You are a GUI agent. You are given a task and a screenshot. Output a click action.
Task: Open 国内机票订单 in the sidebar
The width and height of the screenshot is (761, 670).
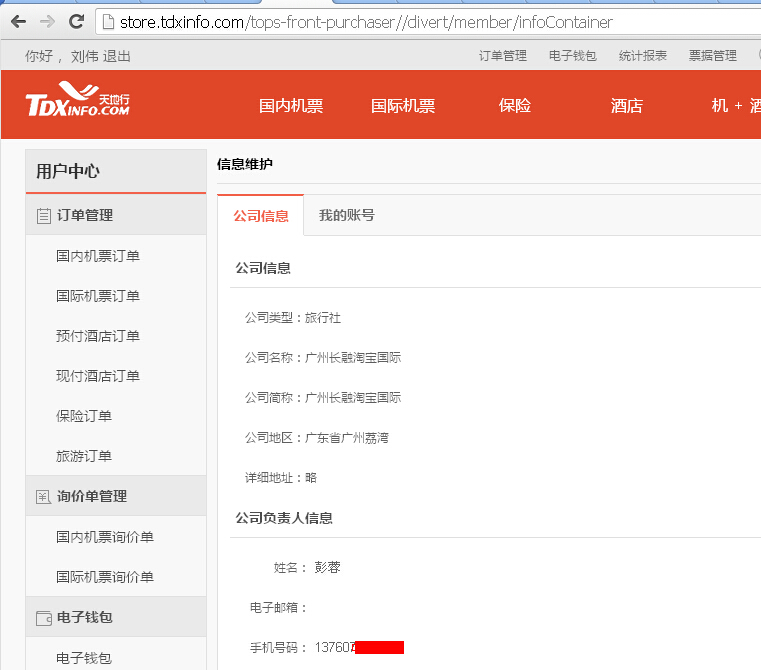pyautogui.click(x=98, y=256)
